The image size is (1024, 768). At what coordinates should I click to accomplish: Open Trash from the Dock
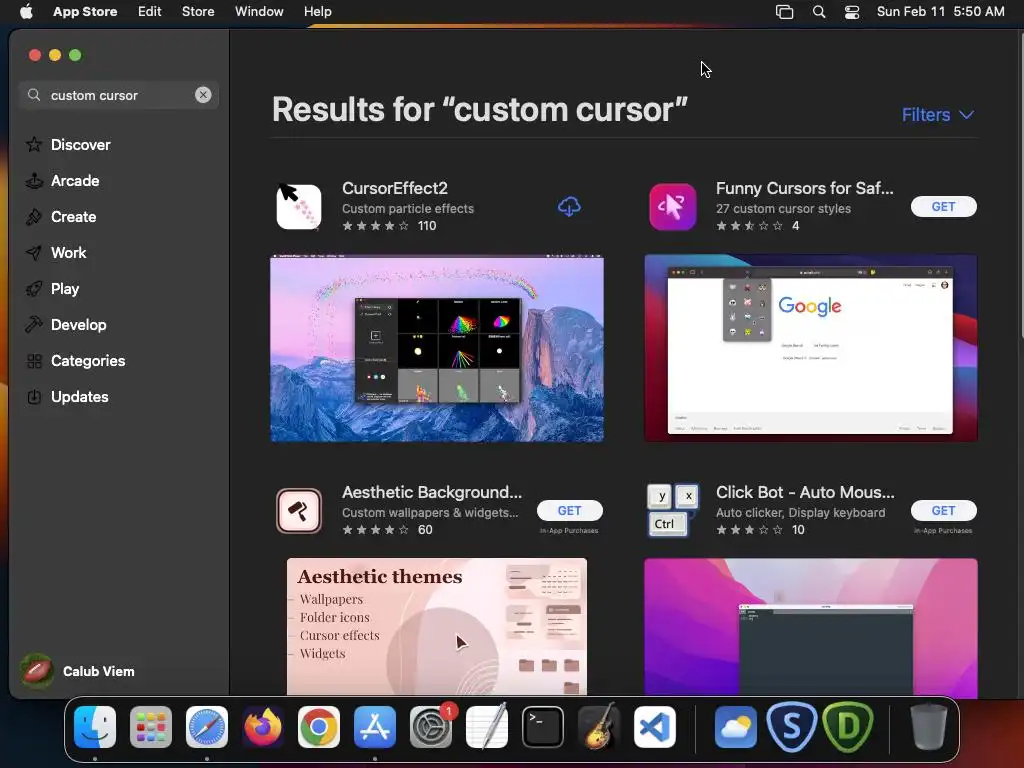928,727
